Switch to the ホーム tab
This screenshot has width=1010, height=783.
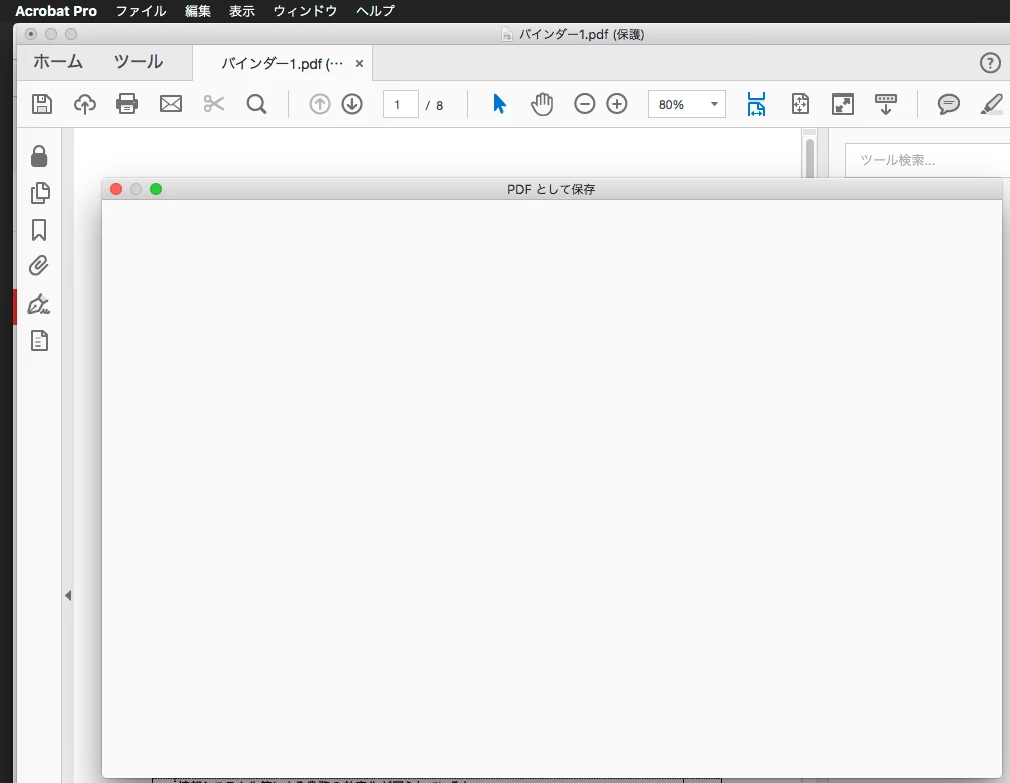coord(58,62)
